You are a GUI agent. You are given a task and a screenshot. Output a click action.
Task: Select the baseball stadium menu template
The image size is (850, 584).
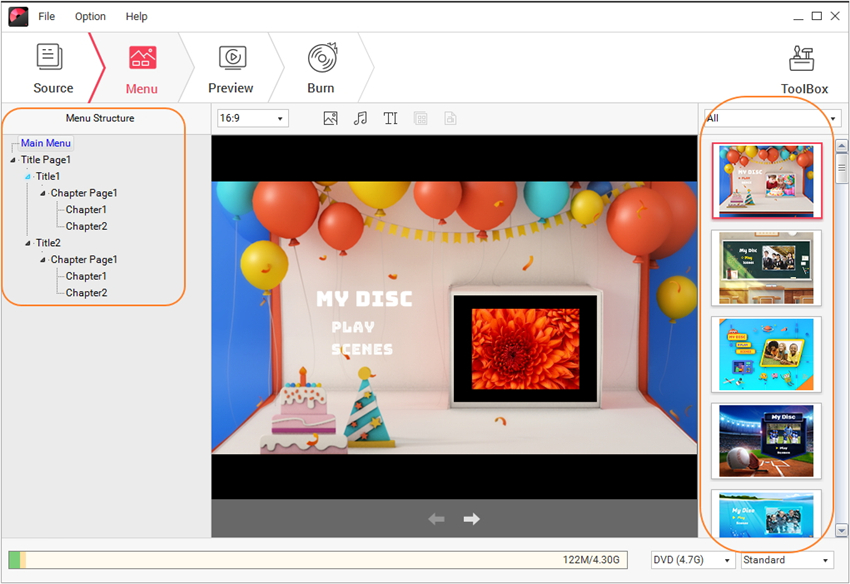coord(766,440)
